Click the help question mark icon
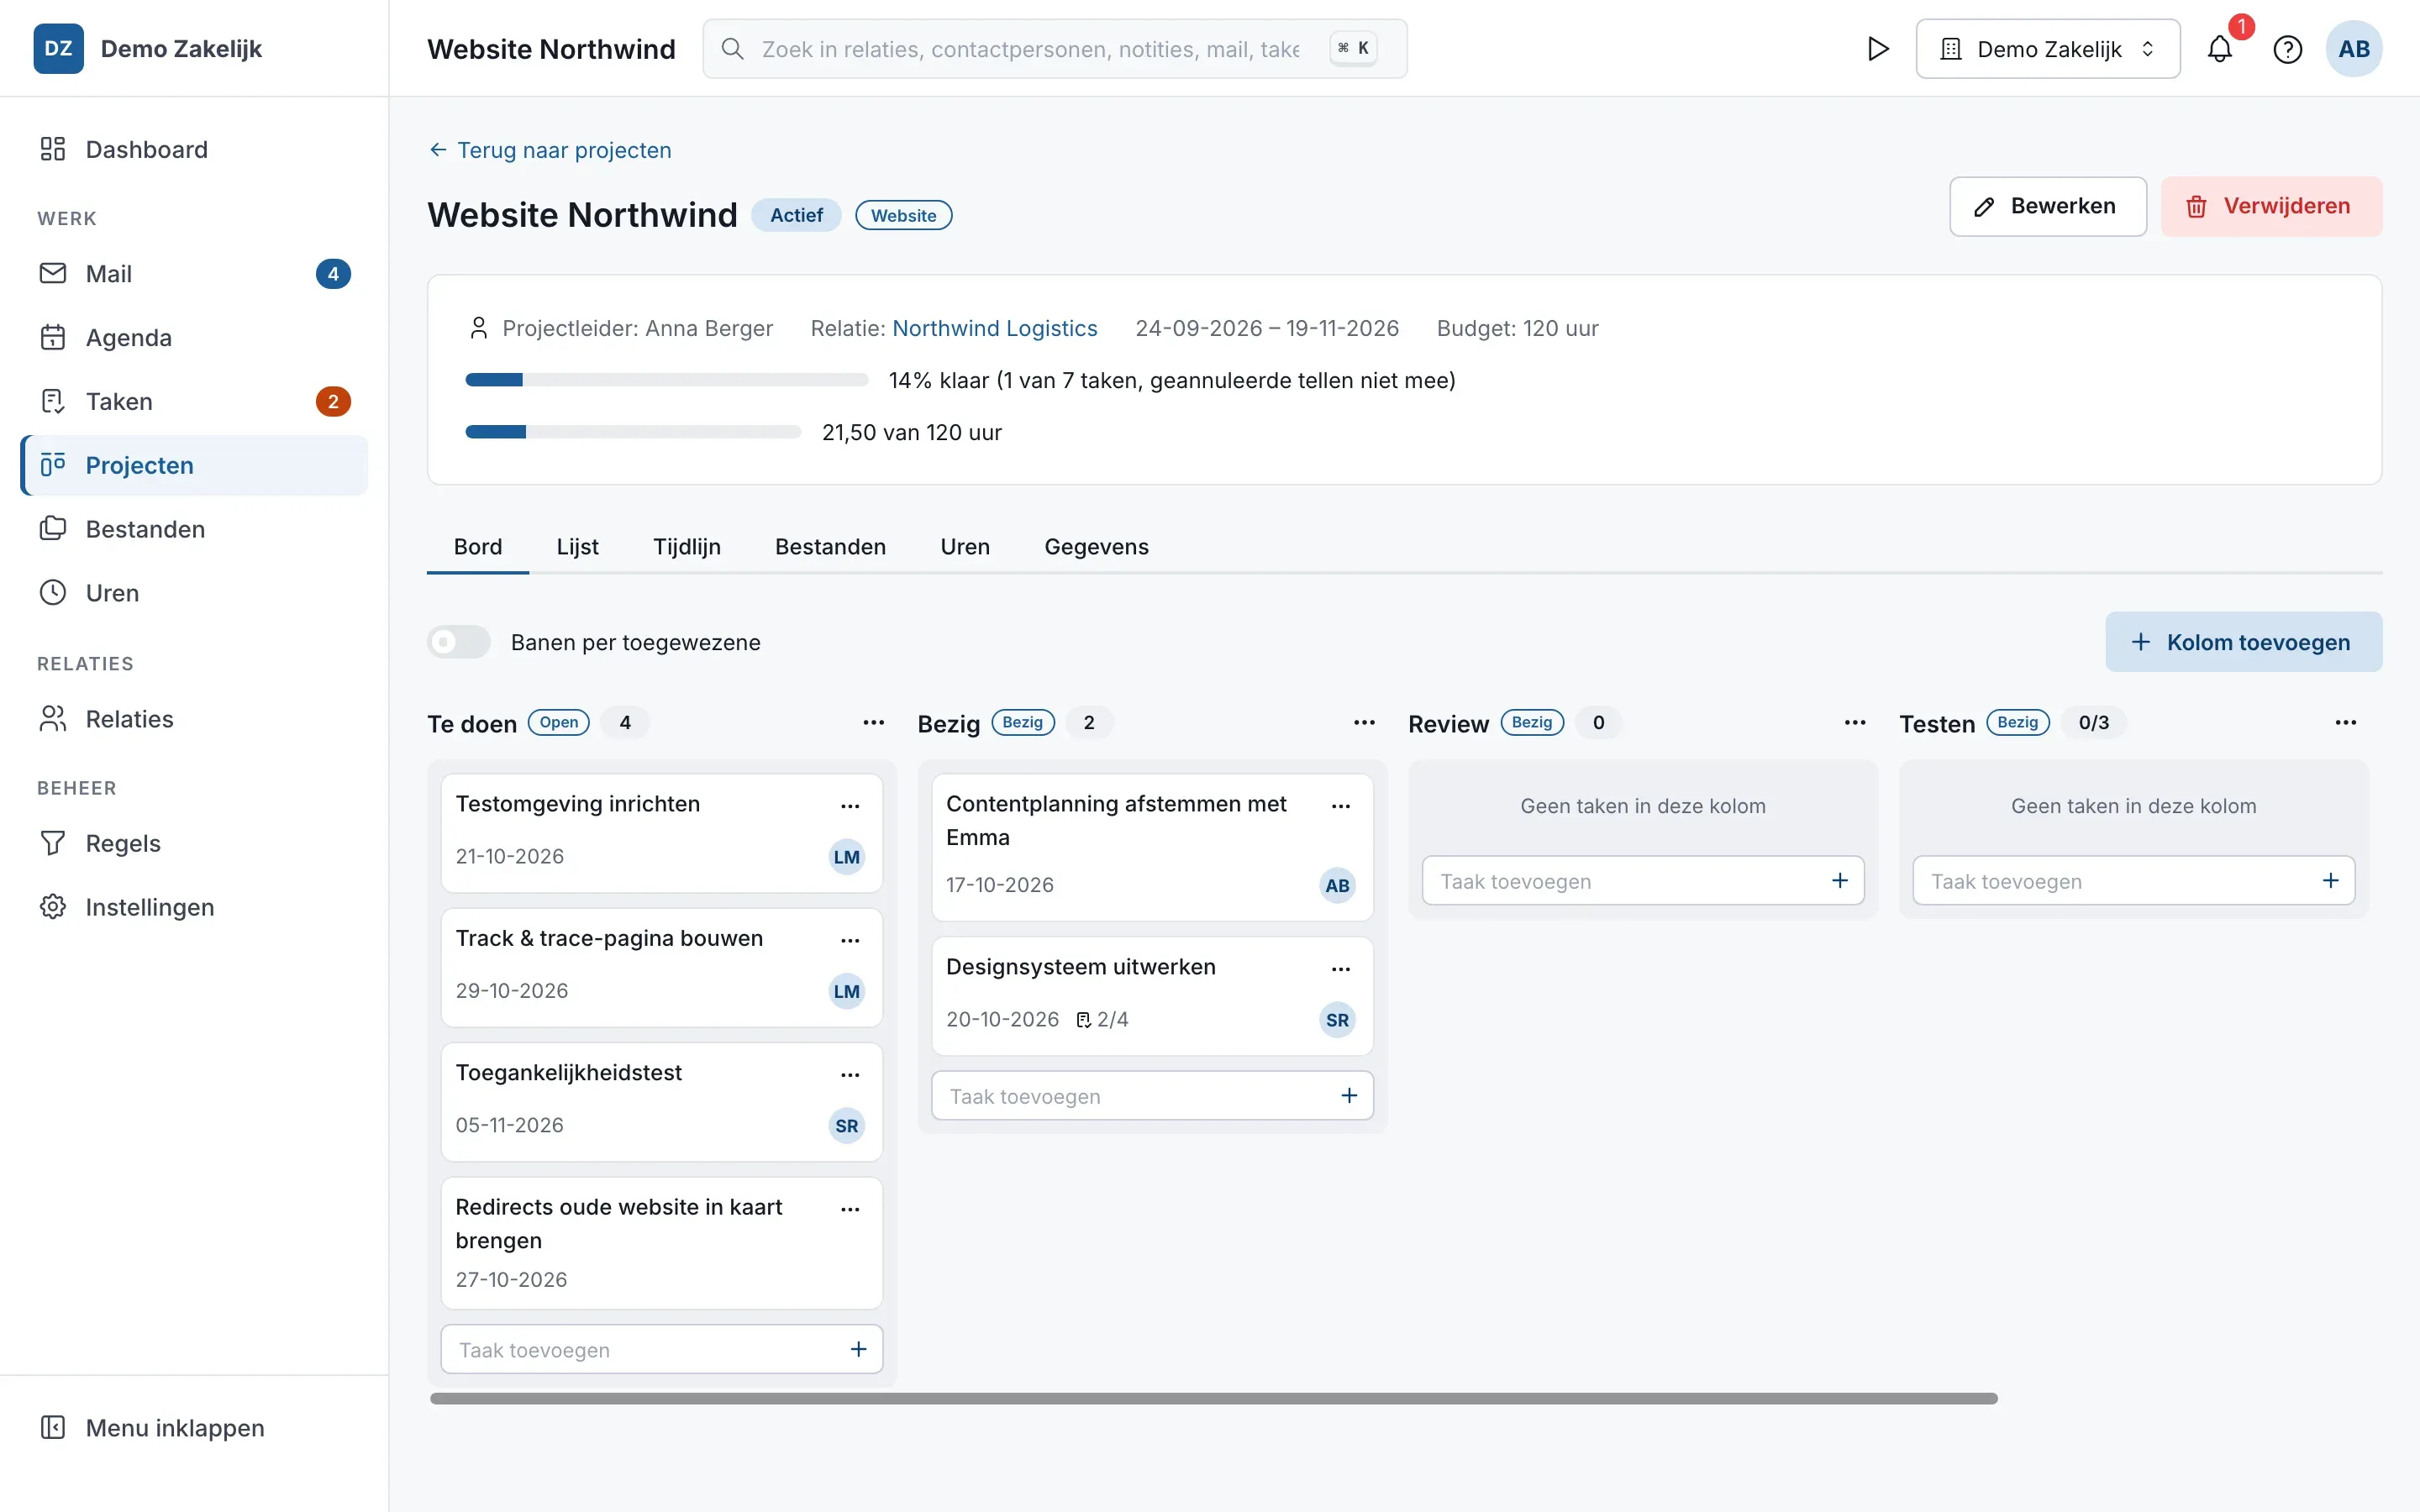The image size is (2420, 1512). (x=2287, y=49)
